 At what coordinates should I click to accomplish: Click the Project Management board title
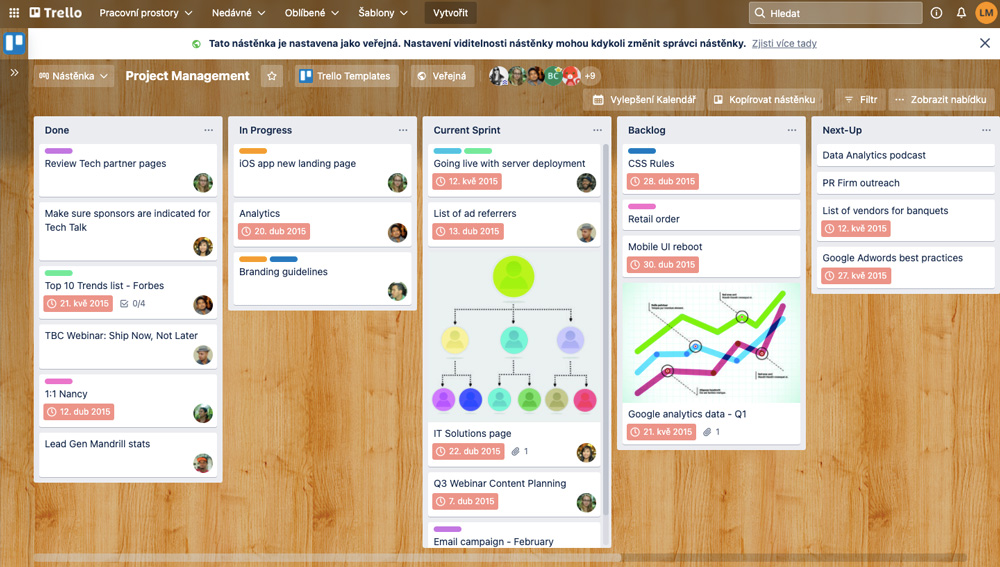coord(188,76)
